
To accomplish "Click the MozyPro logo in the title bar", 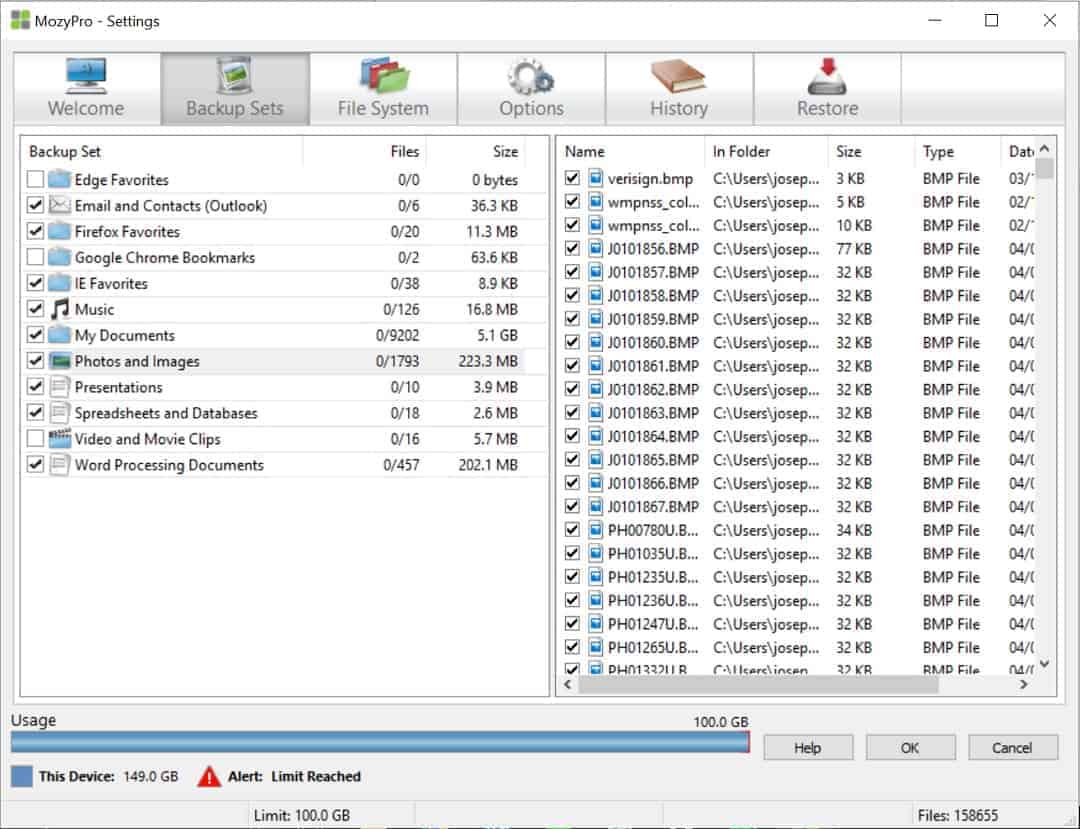I will point(20,21).
